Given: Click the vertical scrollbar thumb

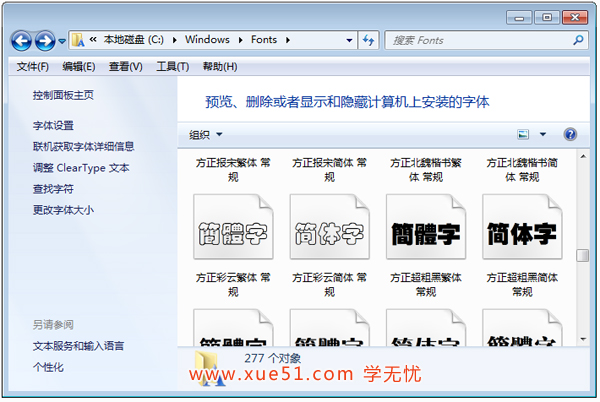Looking at the screenshot, I should click(583, 256).
